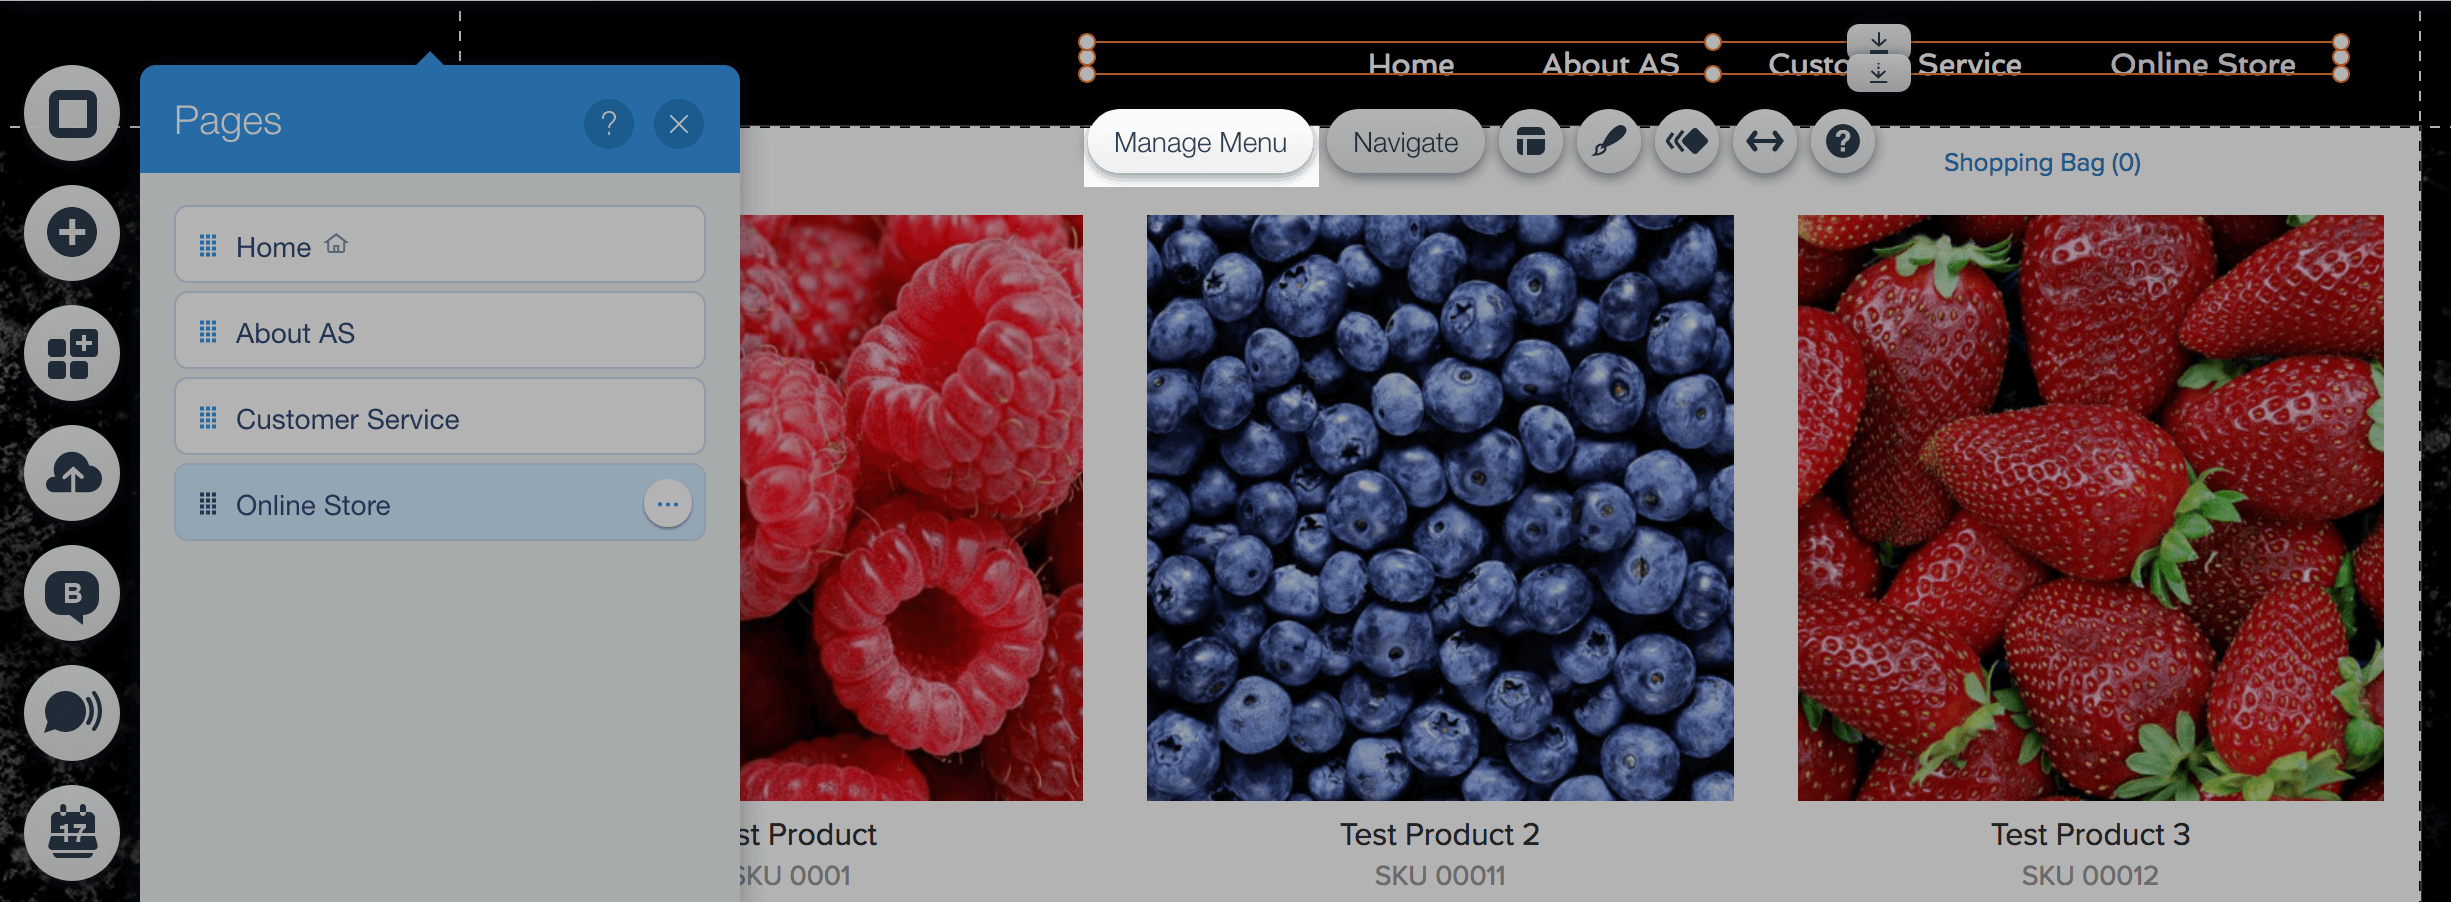Open the cloud upload media icon
This screenshot has width=2451, height=902.
[72, 473]
